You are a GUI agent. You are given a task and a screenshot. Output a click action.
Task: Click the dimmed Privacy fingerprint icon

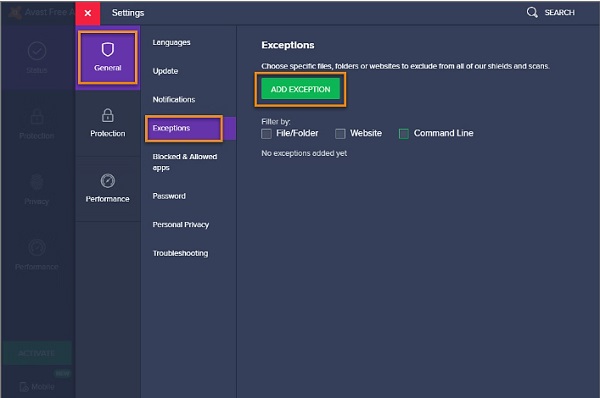tap(37, 182)
